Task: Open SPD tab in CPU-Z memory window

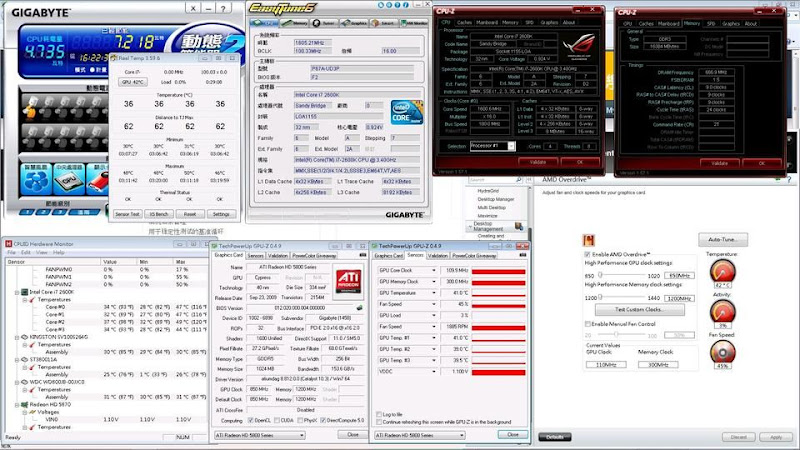Action: click(711, 23)
